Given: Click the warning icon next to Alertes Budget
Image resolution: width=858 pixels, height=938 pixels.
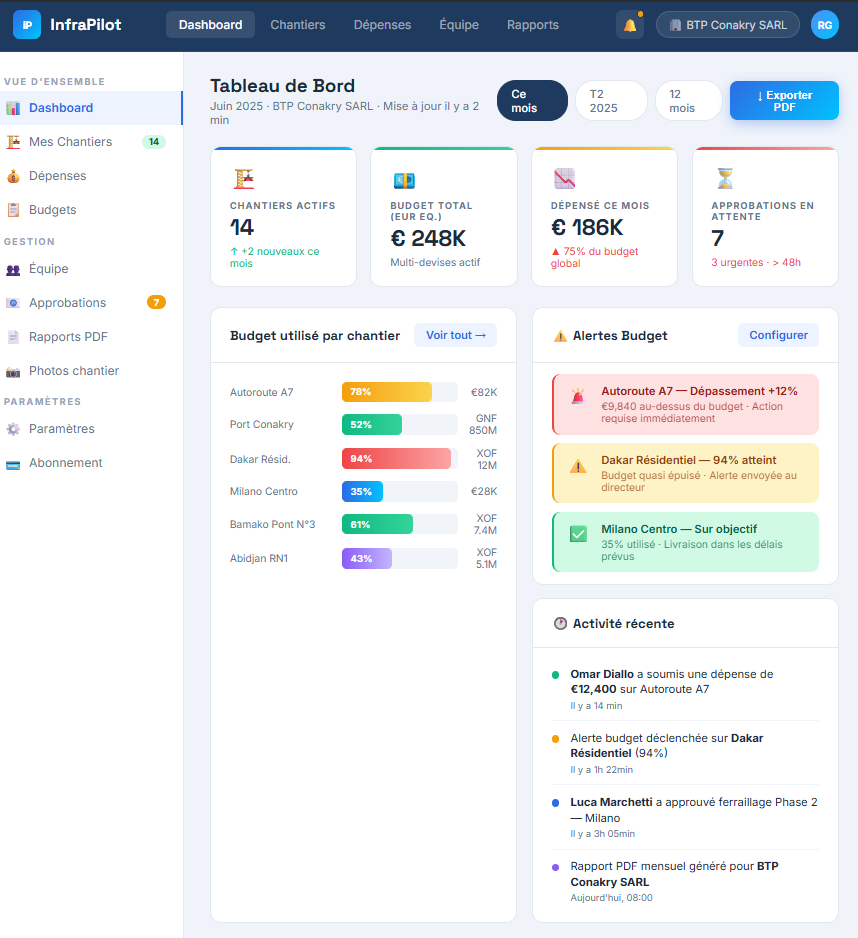Looking at the screenshot, I should pos(560,336).
